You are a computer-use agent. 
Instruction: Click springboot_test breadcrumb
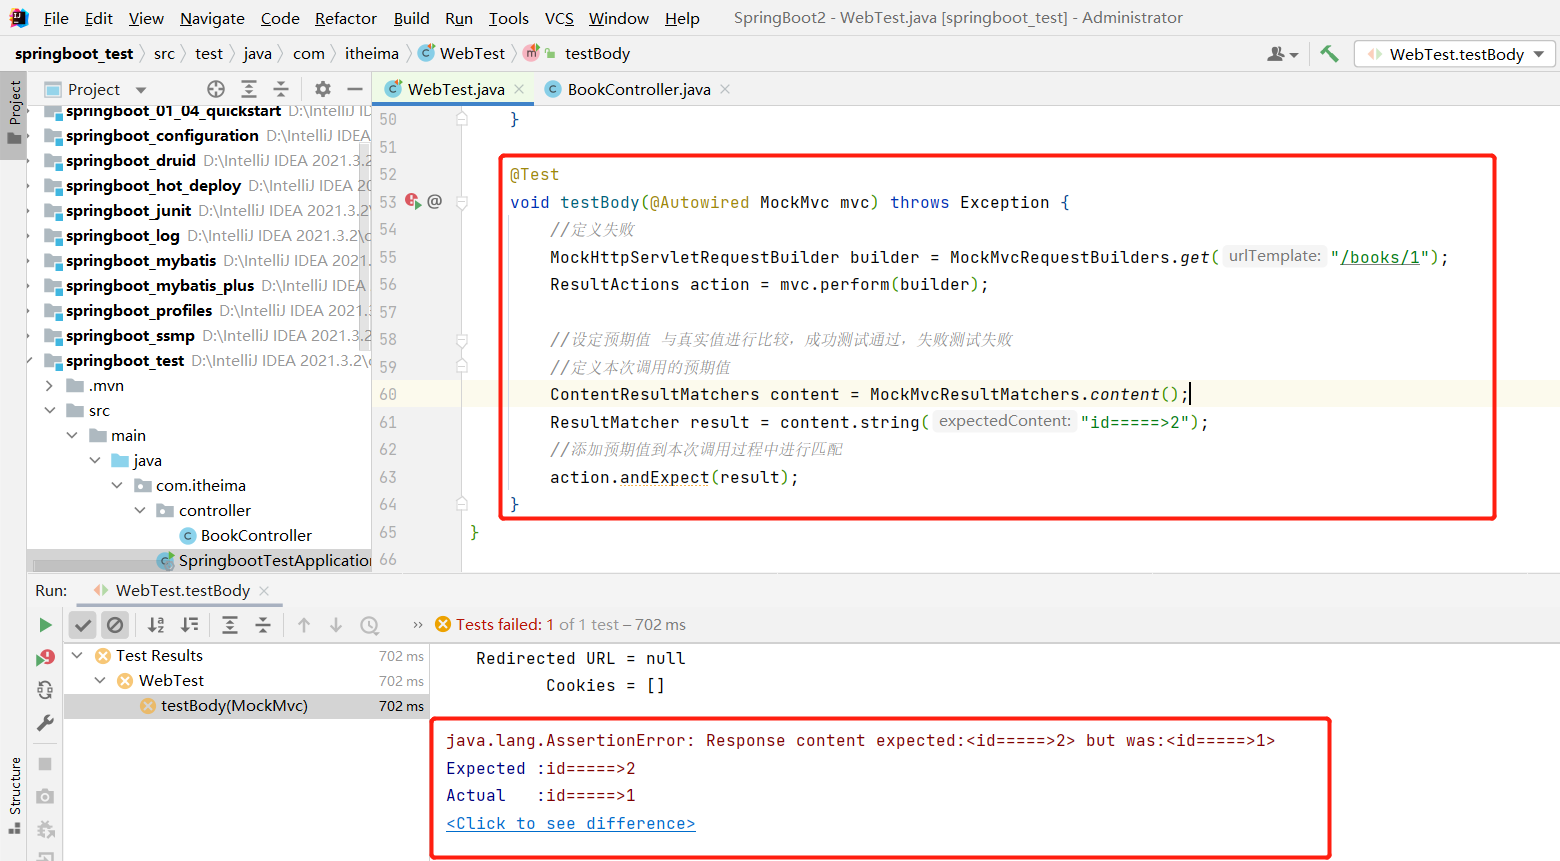coord(74,54)
